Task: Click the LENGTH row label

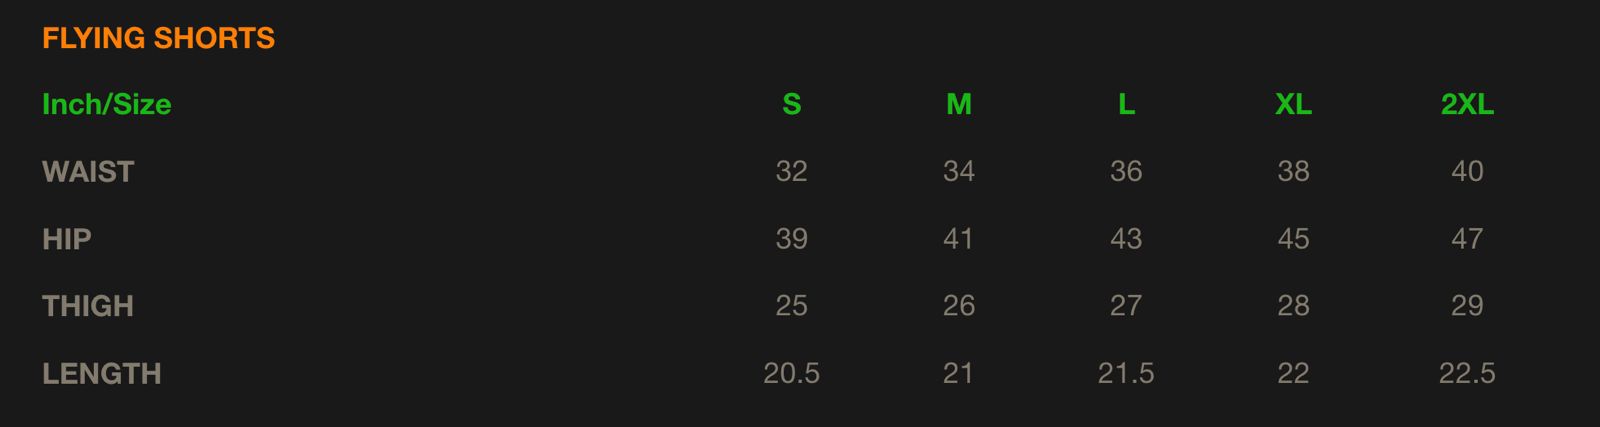Action: tap(101, 374)
